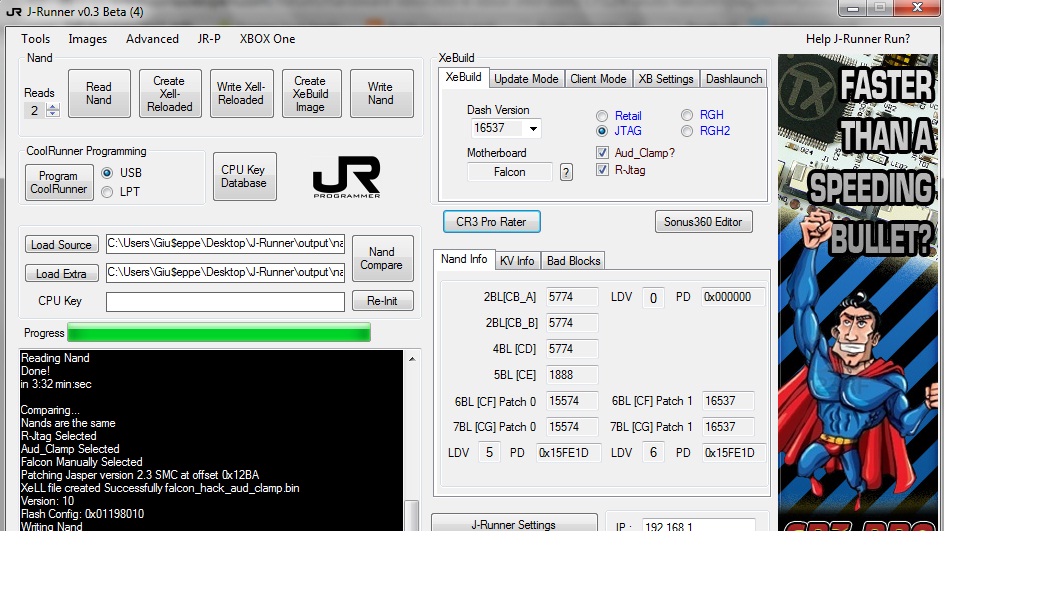The image size is (1040, 608).
Task: Open the XBOX One menu
Action: tap(267, 39)
